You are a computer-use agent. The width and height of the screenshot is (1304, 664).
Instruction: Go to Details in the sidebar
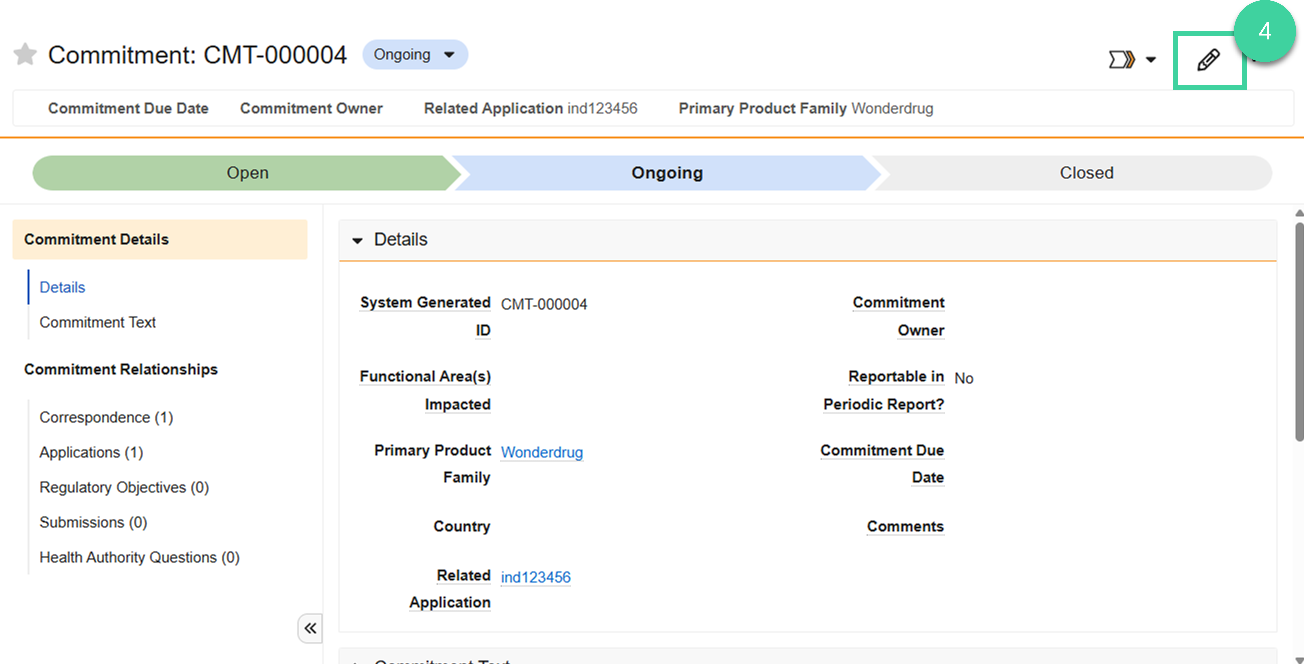point(62,287)
